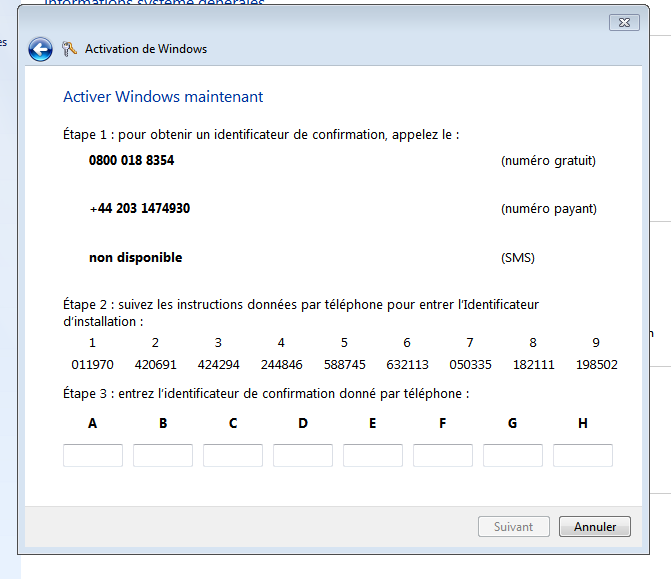The height and width of the screenshot is (579, 671).
Task: Click the 'non disponible' SMS text
Action: click(136, 258)
